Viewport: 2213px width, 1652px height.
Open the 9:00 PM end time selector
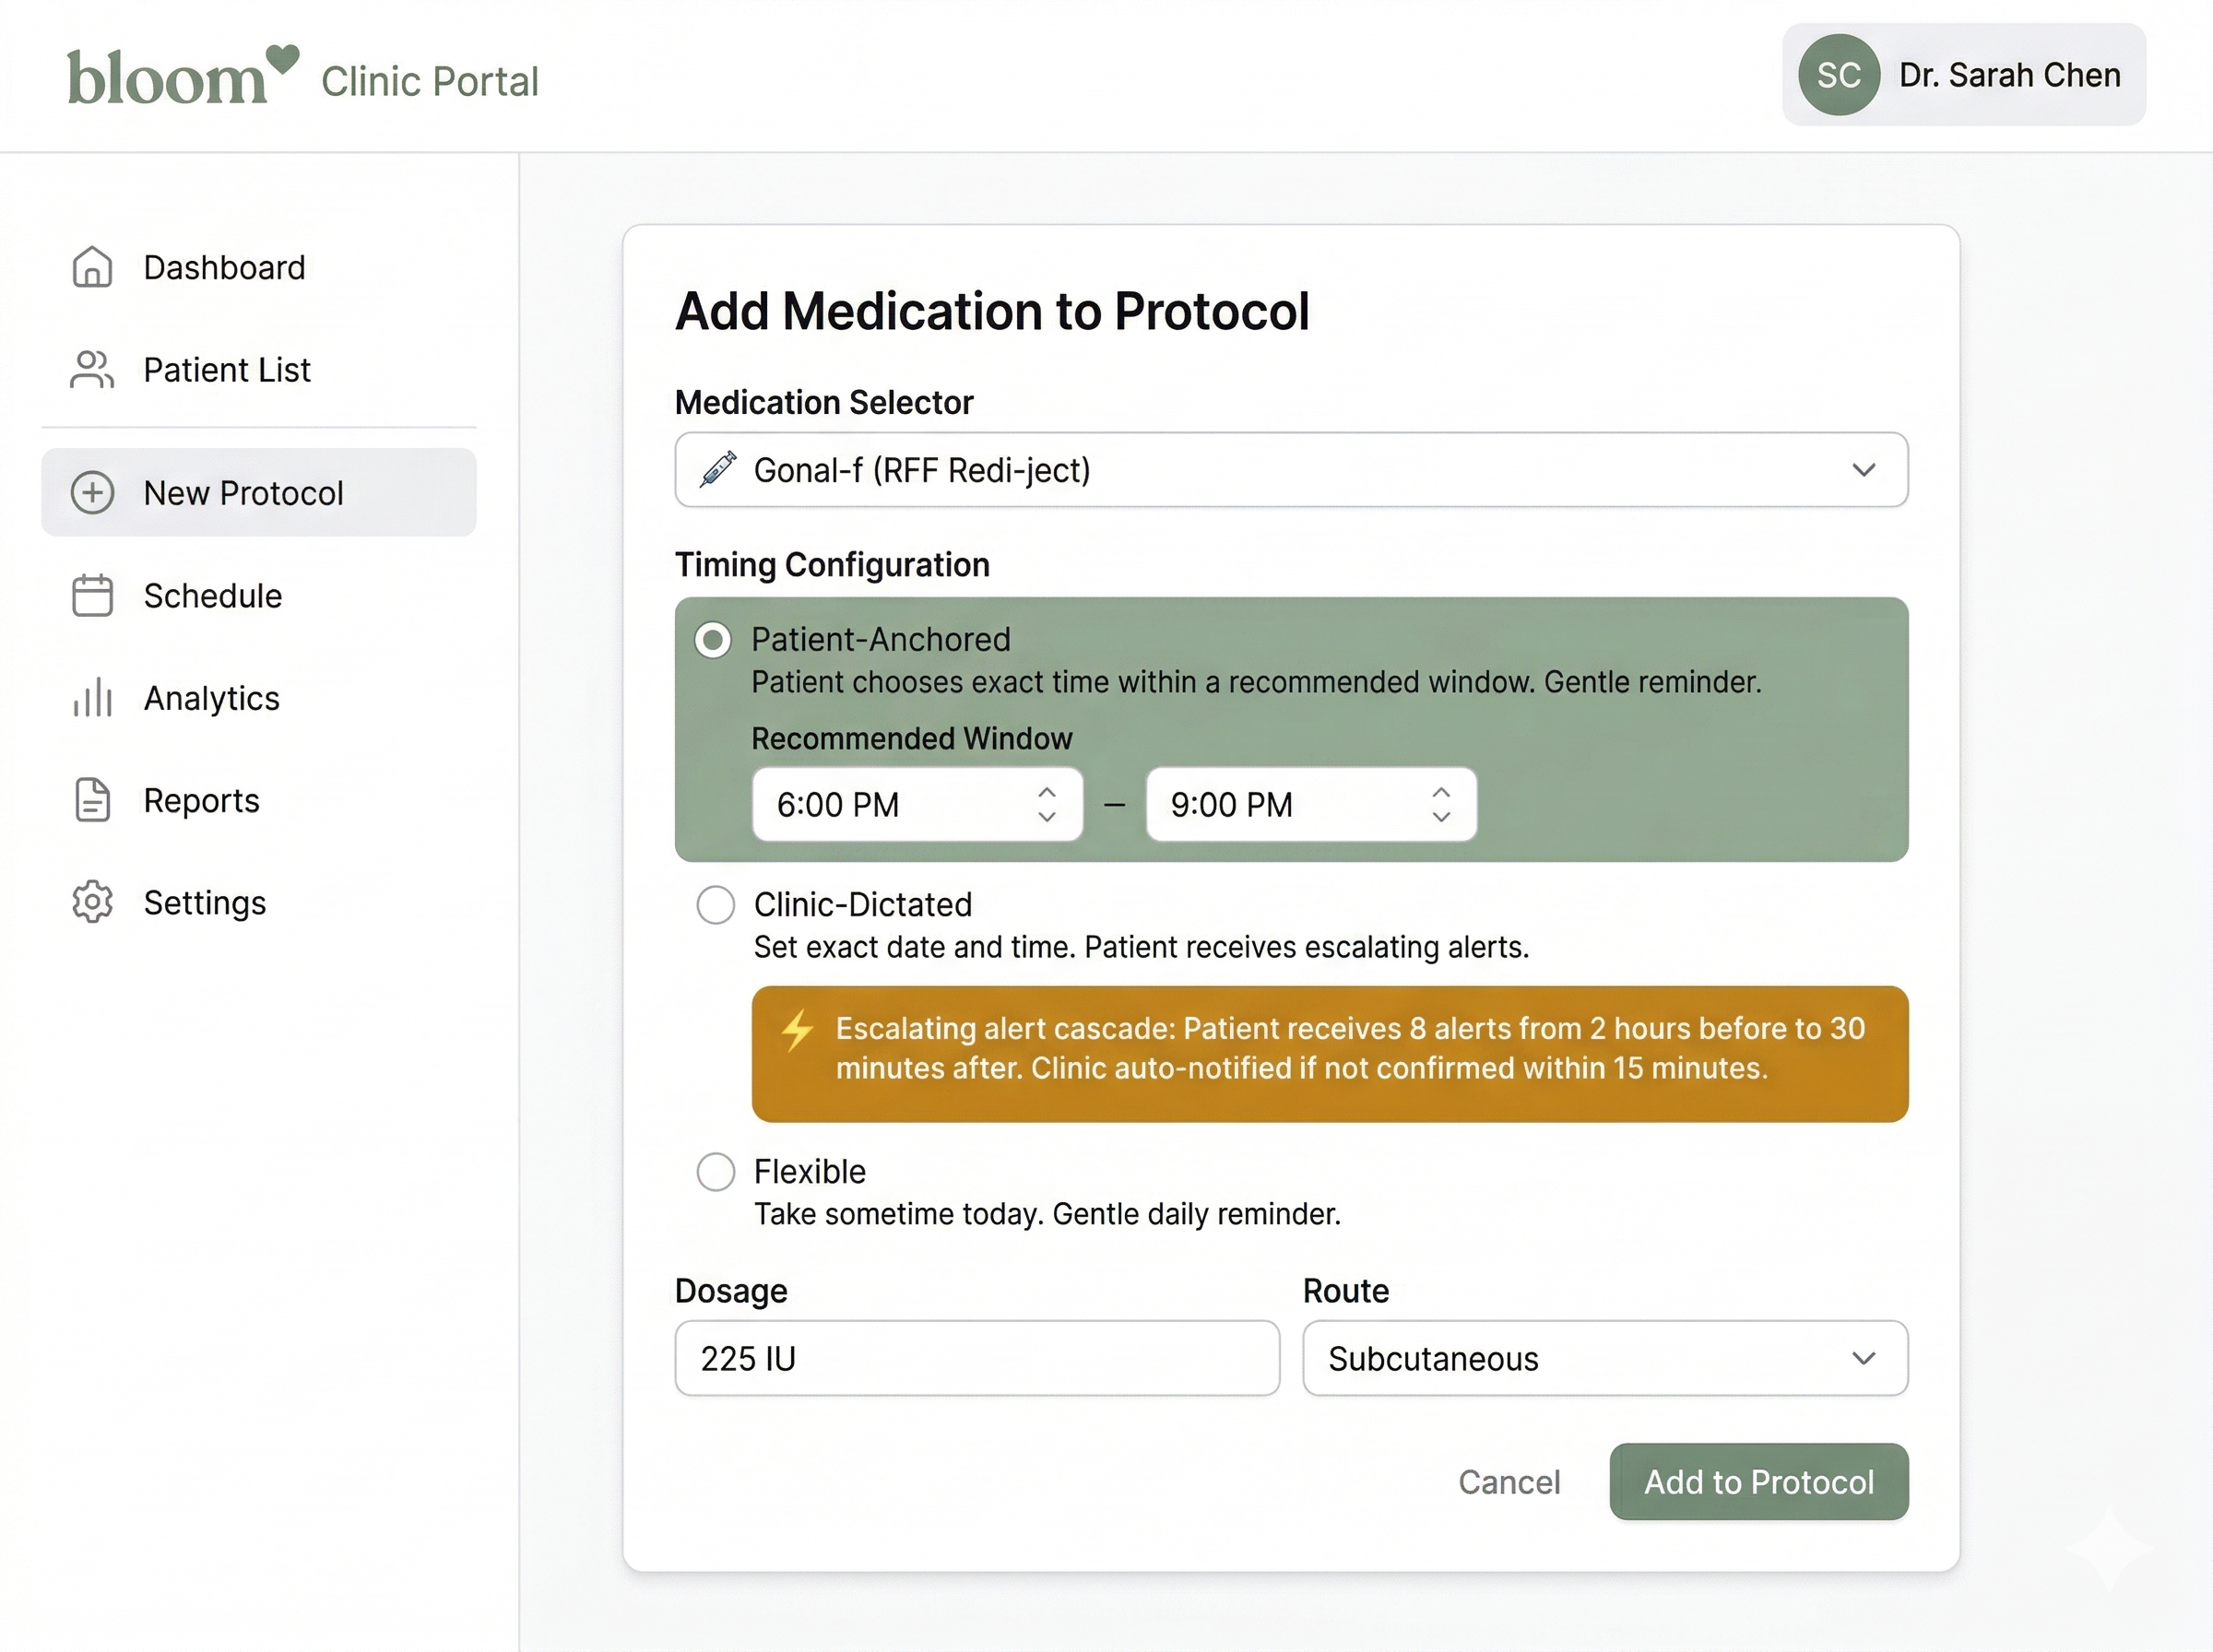[x=1310, y=804]
